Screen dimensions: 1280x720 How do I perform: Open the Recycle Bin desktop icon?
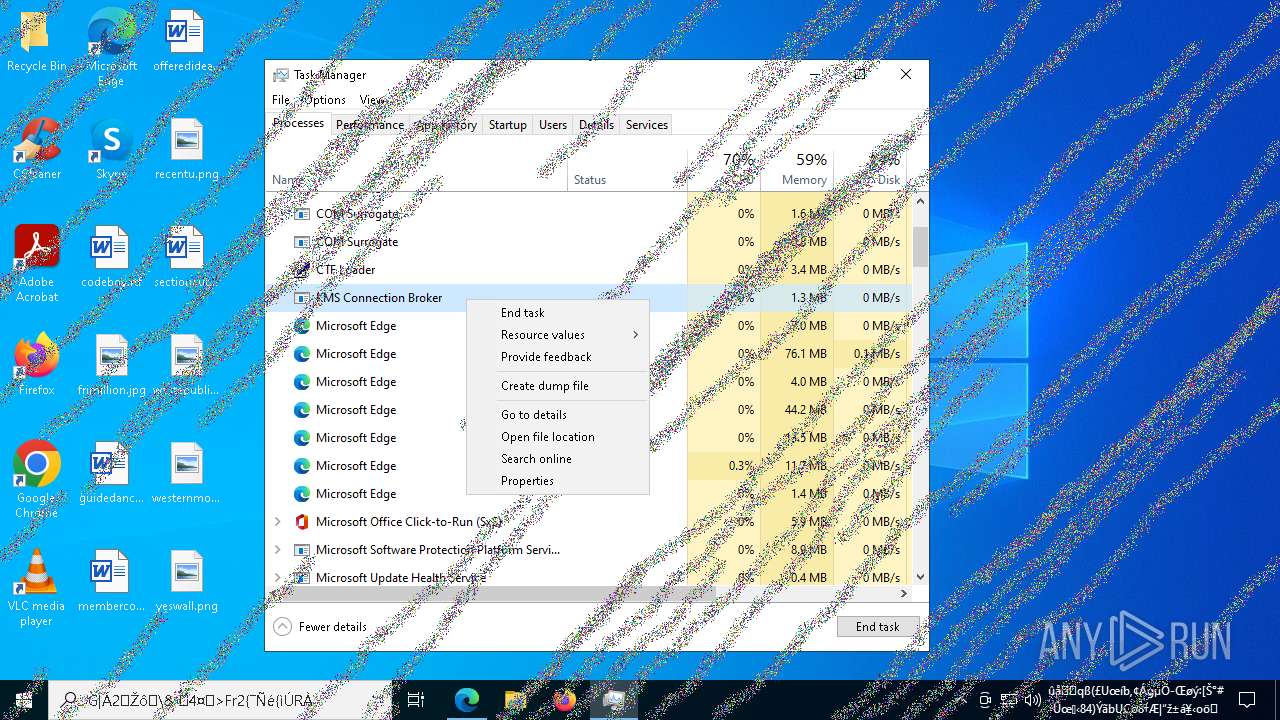click(x=36, y=42)
